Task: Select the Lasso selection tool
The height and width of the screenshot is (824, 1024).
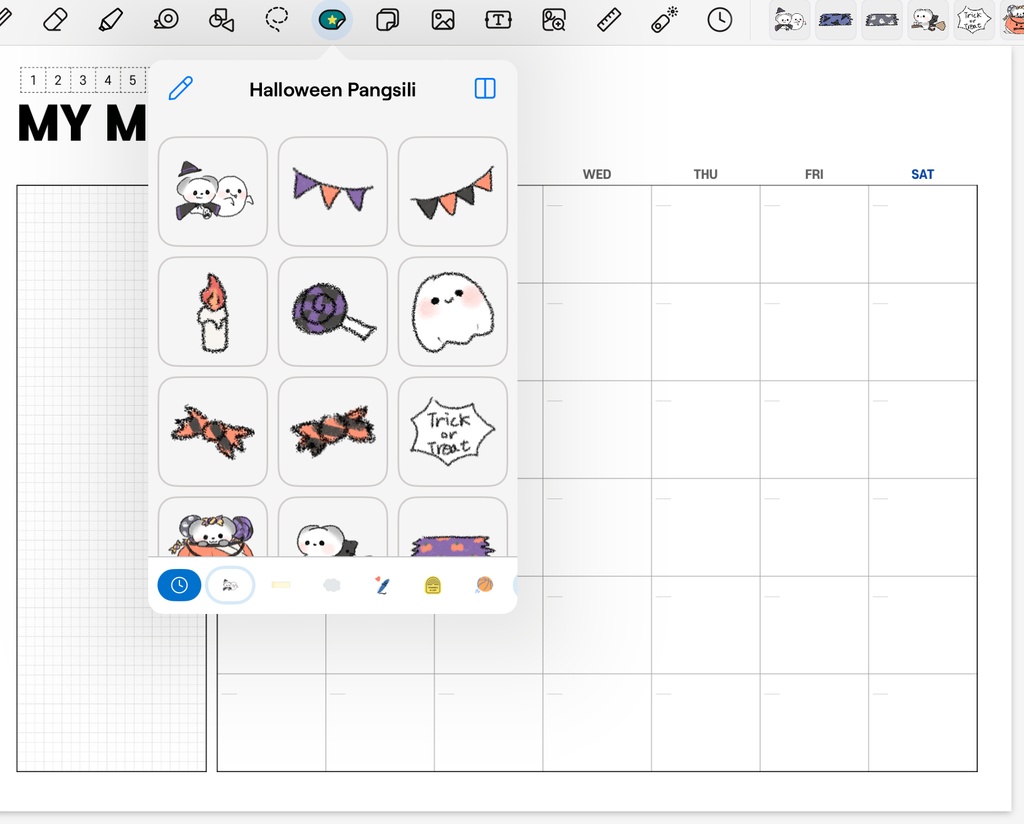Action: (277, 20)
